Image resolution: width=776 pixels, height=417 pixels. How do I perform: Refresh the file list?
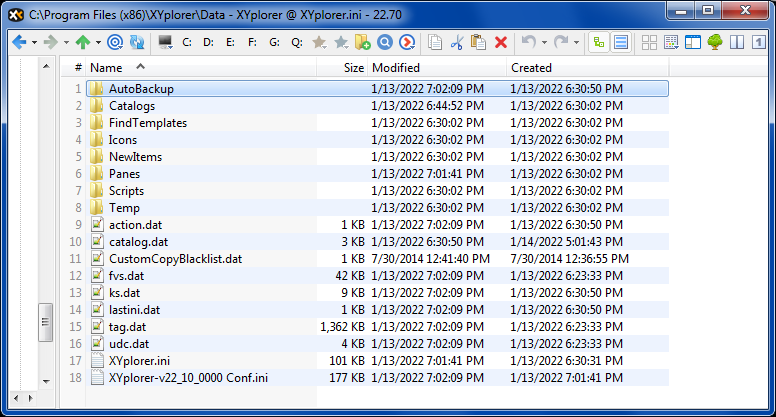[137, 42]
